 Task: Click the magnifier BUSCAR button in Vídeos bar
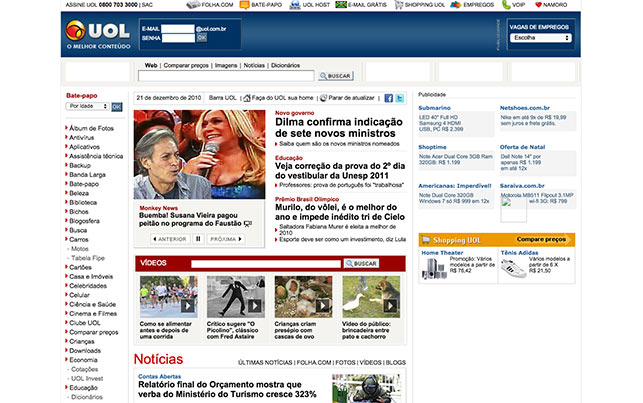coord(365,263)
